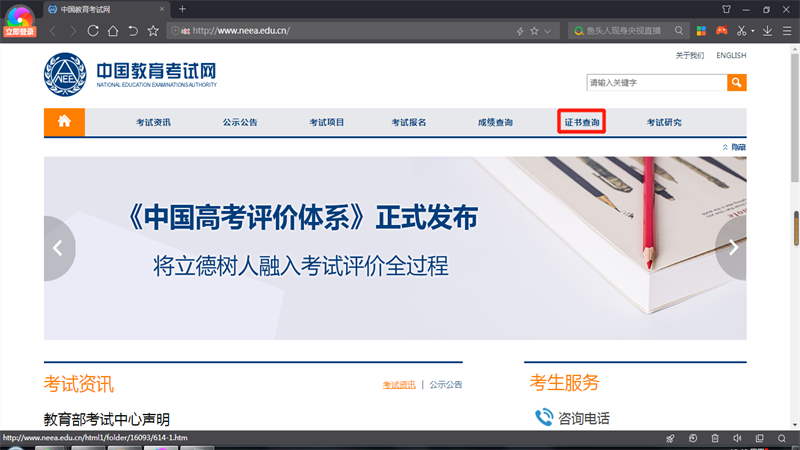This screenshot has width=800, height=450.
Task: Reload the page with refresh icon
Action: click(x=93, y=31)
